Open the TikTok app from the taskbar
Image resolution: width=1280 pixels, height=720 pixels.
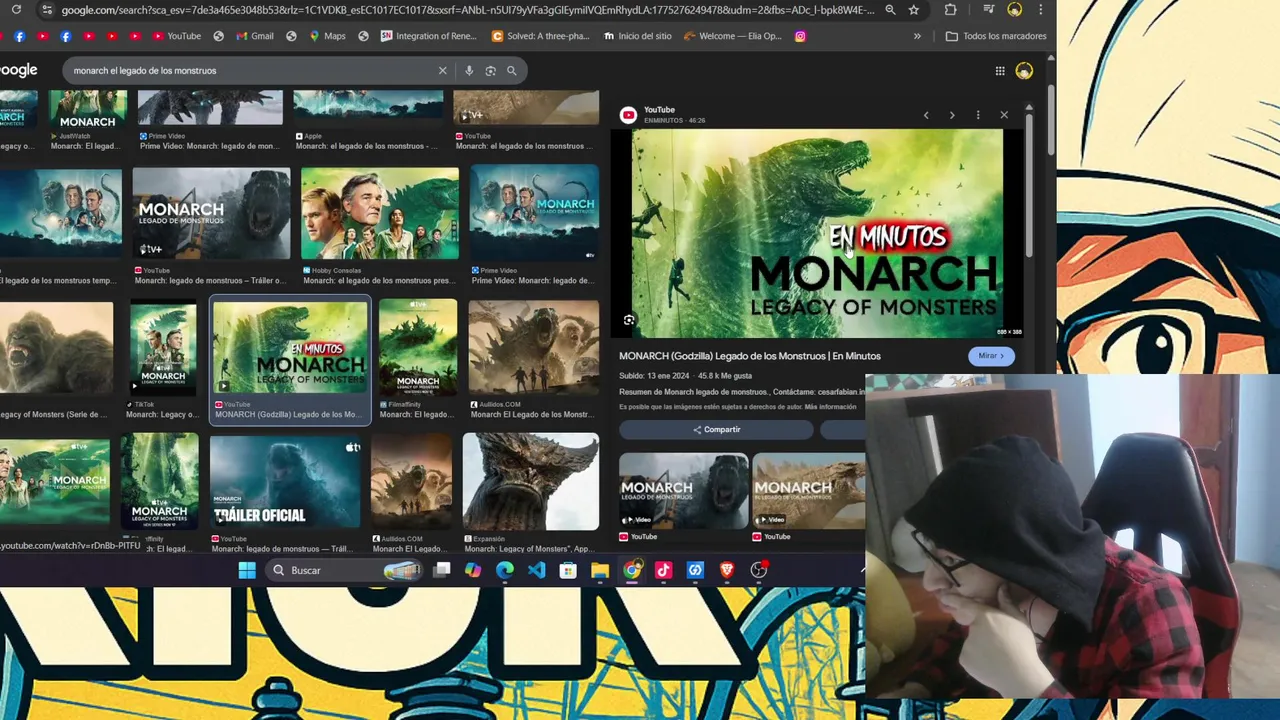click(663, 570)
